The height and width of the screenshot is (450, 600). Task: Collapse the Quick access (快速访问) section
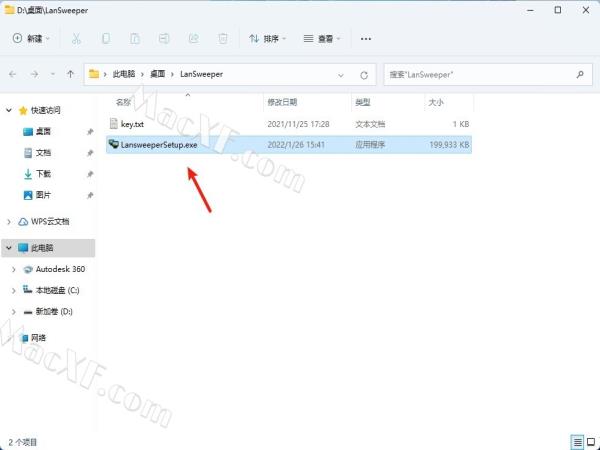pyautogui.click(x=9, y=110)
